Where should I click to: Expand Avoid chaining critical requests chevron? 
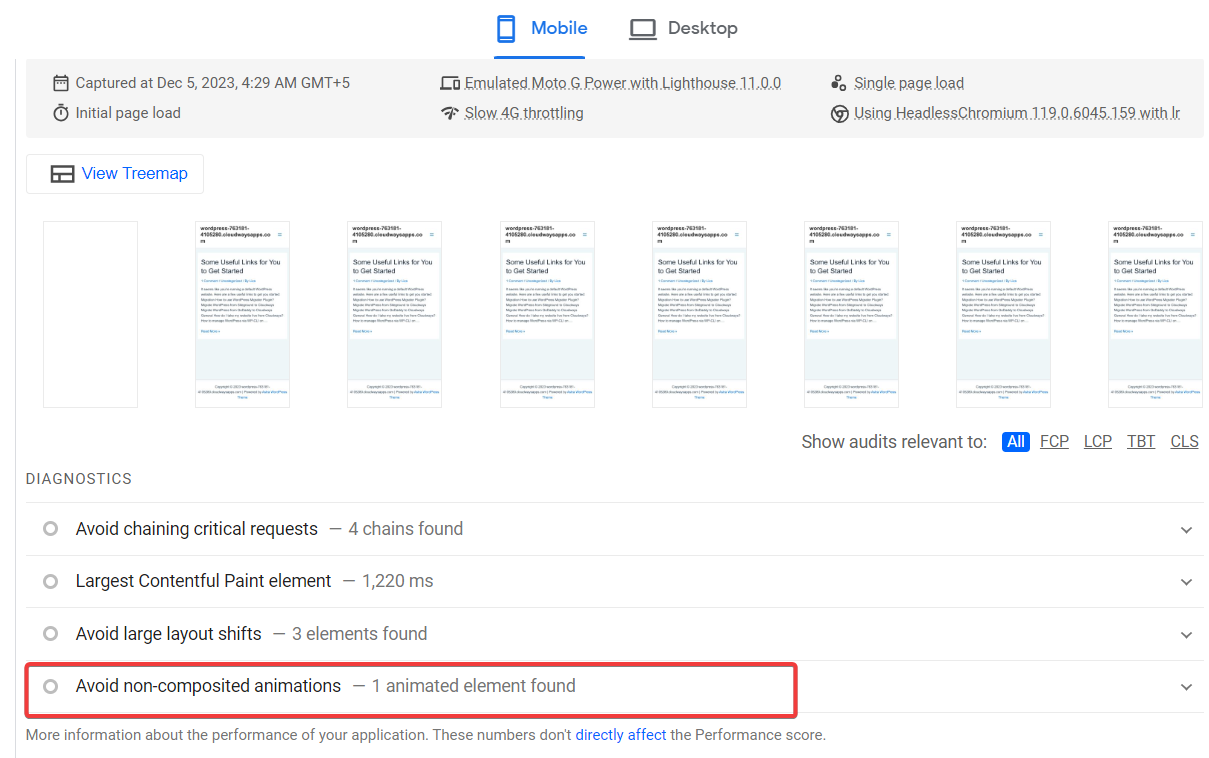click(1186, 530)
